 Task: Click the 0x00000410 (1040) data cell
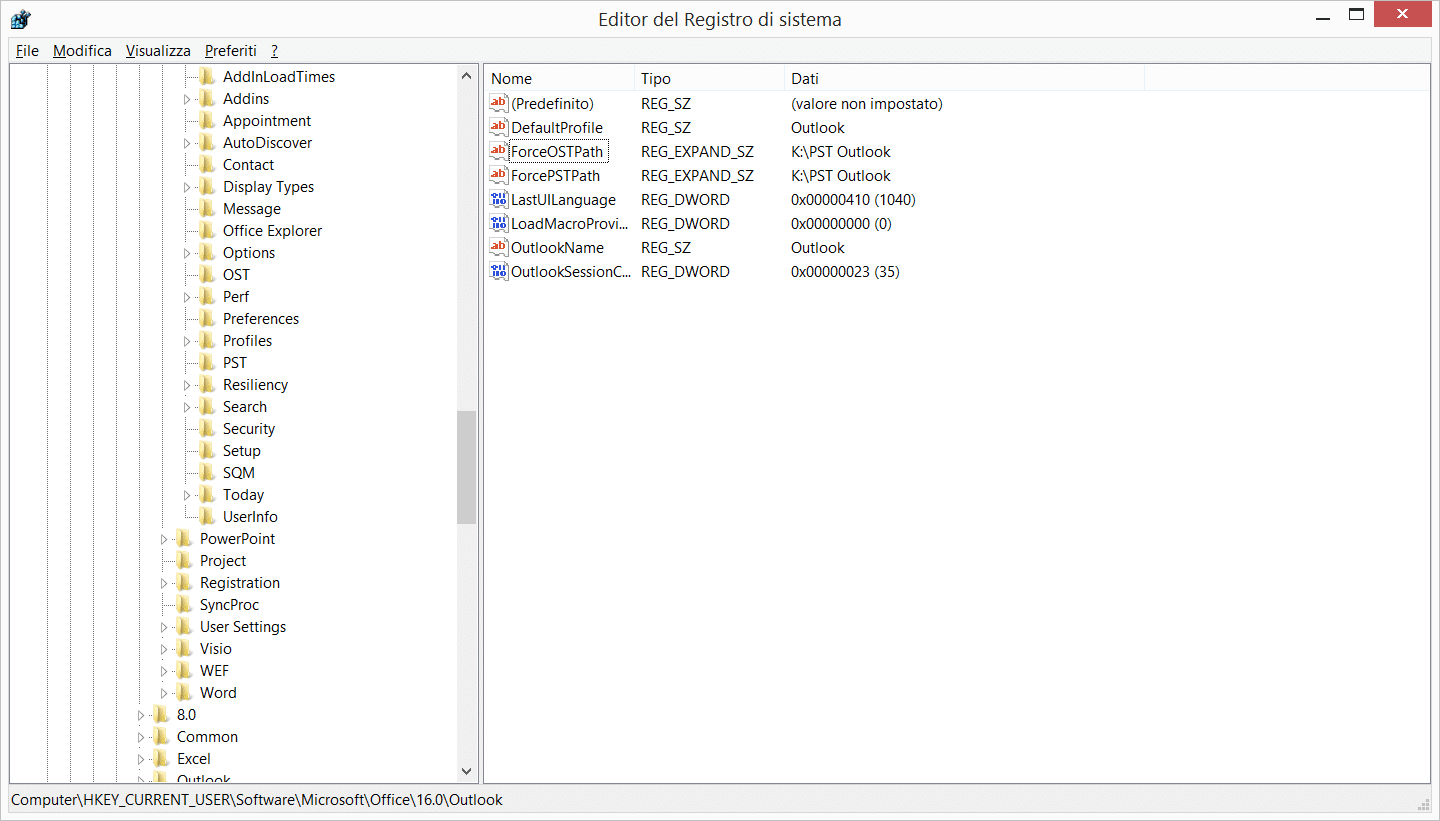point(853,200)
